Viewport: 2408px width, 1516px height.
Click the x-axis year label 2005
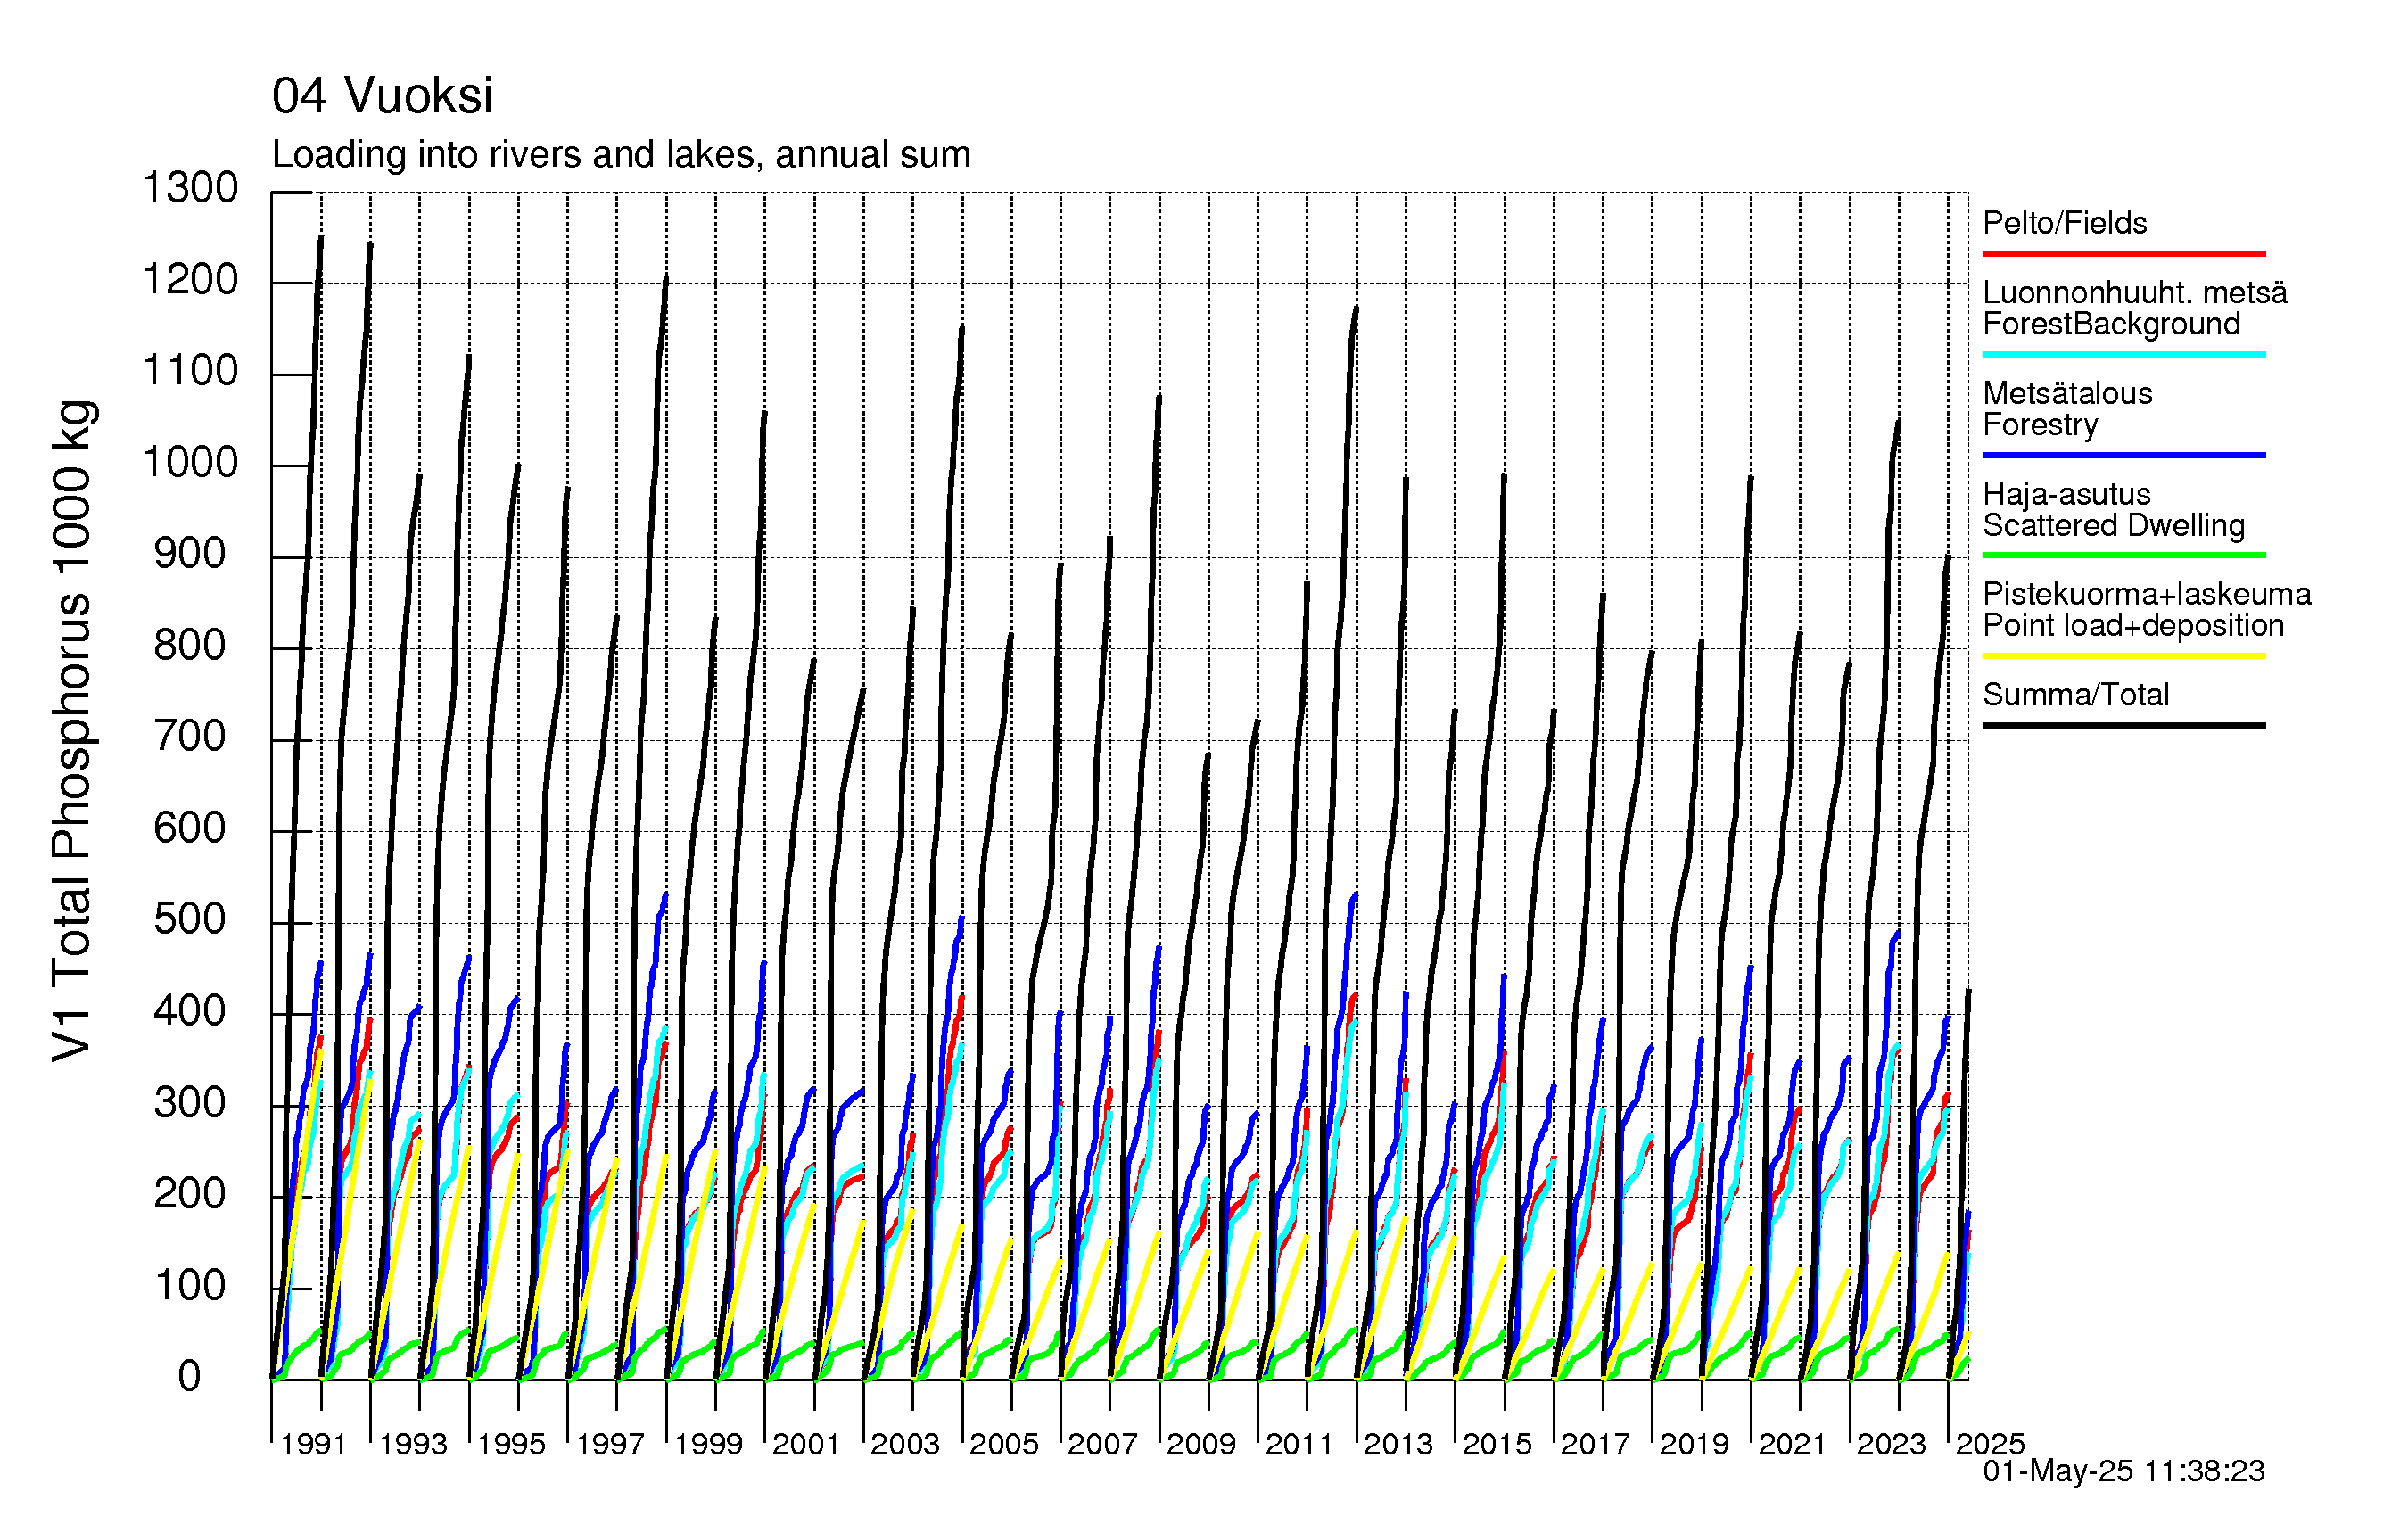(1004, 1444)
